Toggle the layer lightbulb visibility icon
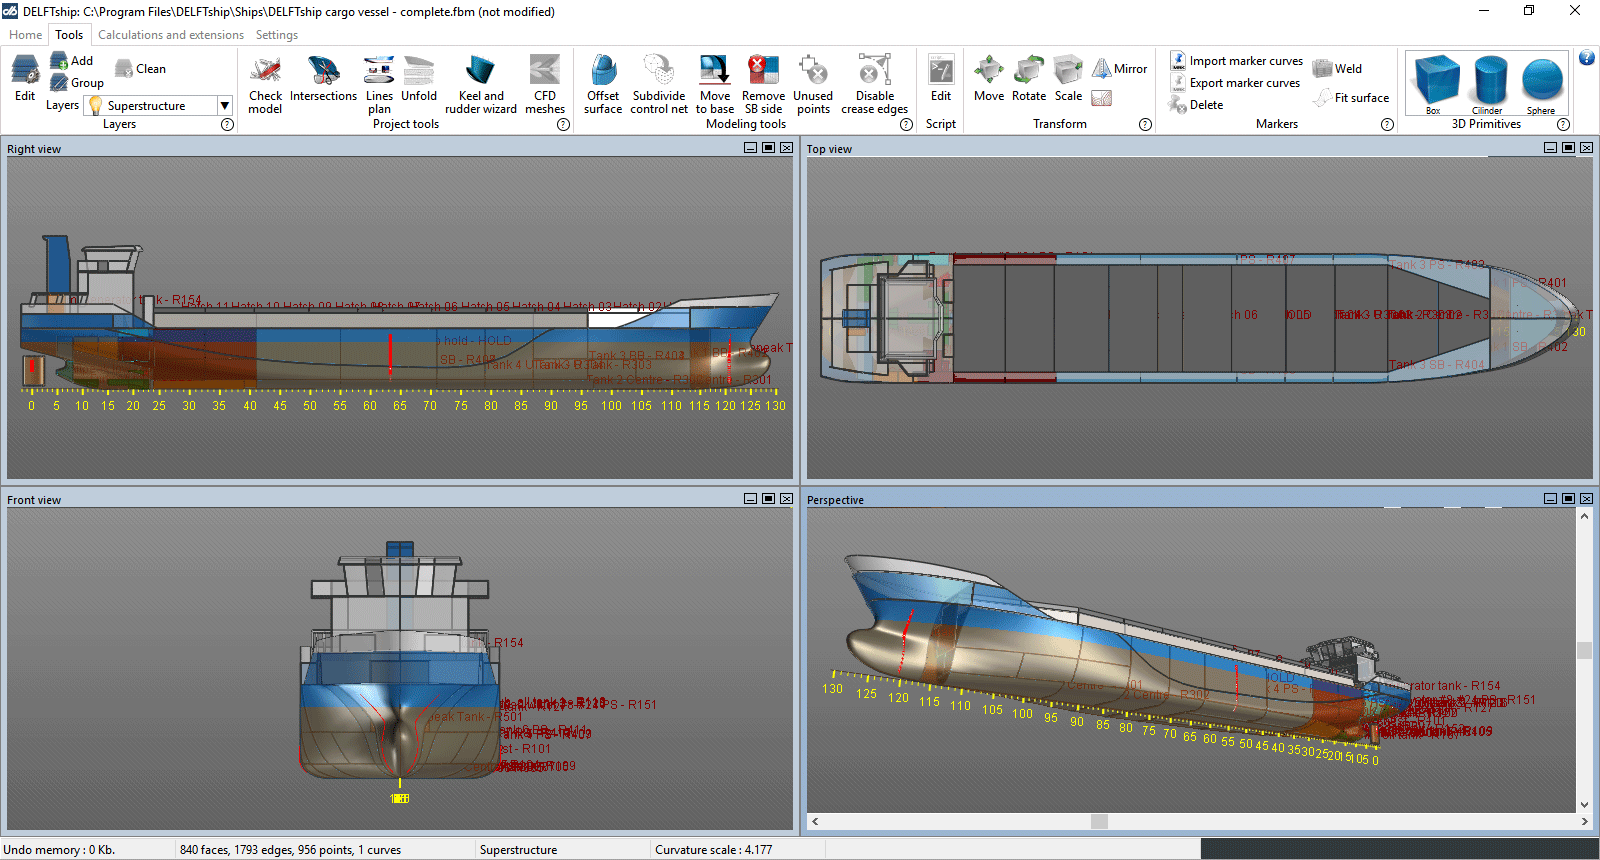 point(95,106)
